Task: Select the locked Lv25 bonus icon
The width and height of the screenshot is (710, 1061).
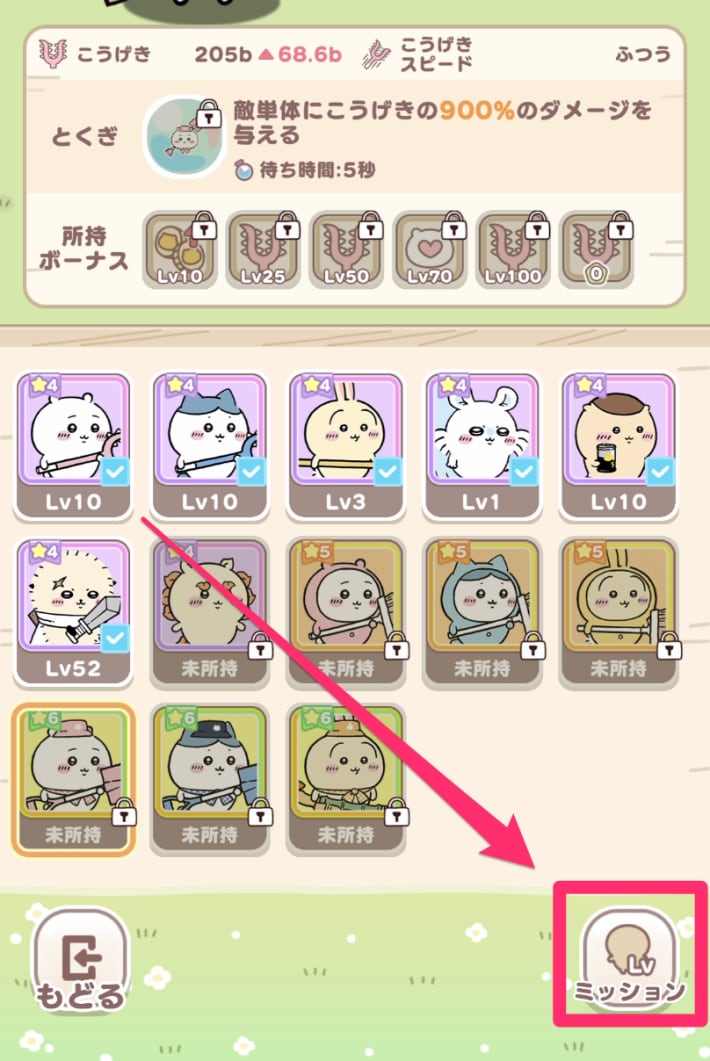Action: [x=263, y=250]
